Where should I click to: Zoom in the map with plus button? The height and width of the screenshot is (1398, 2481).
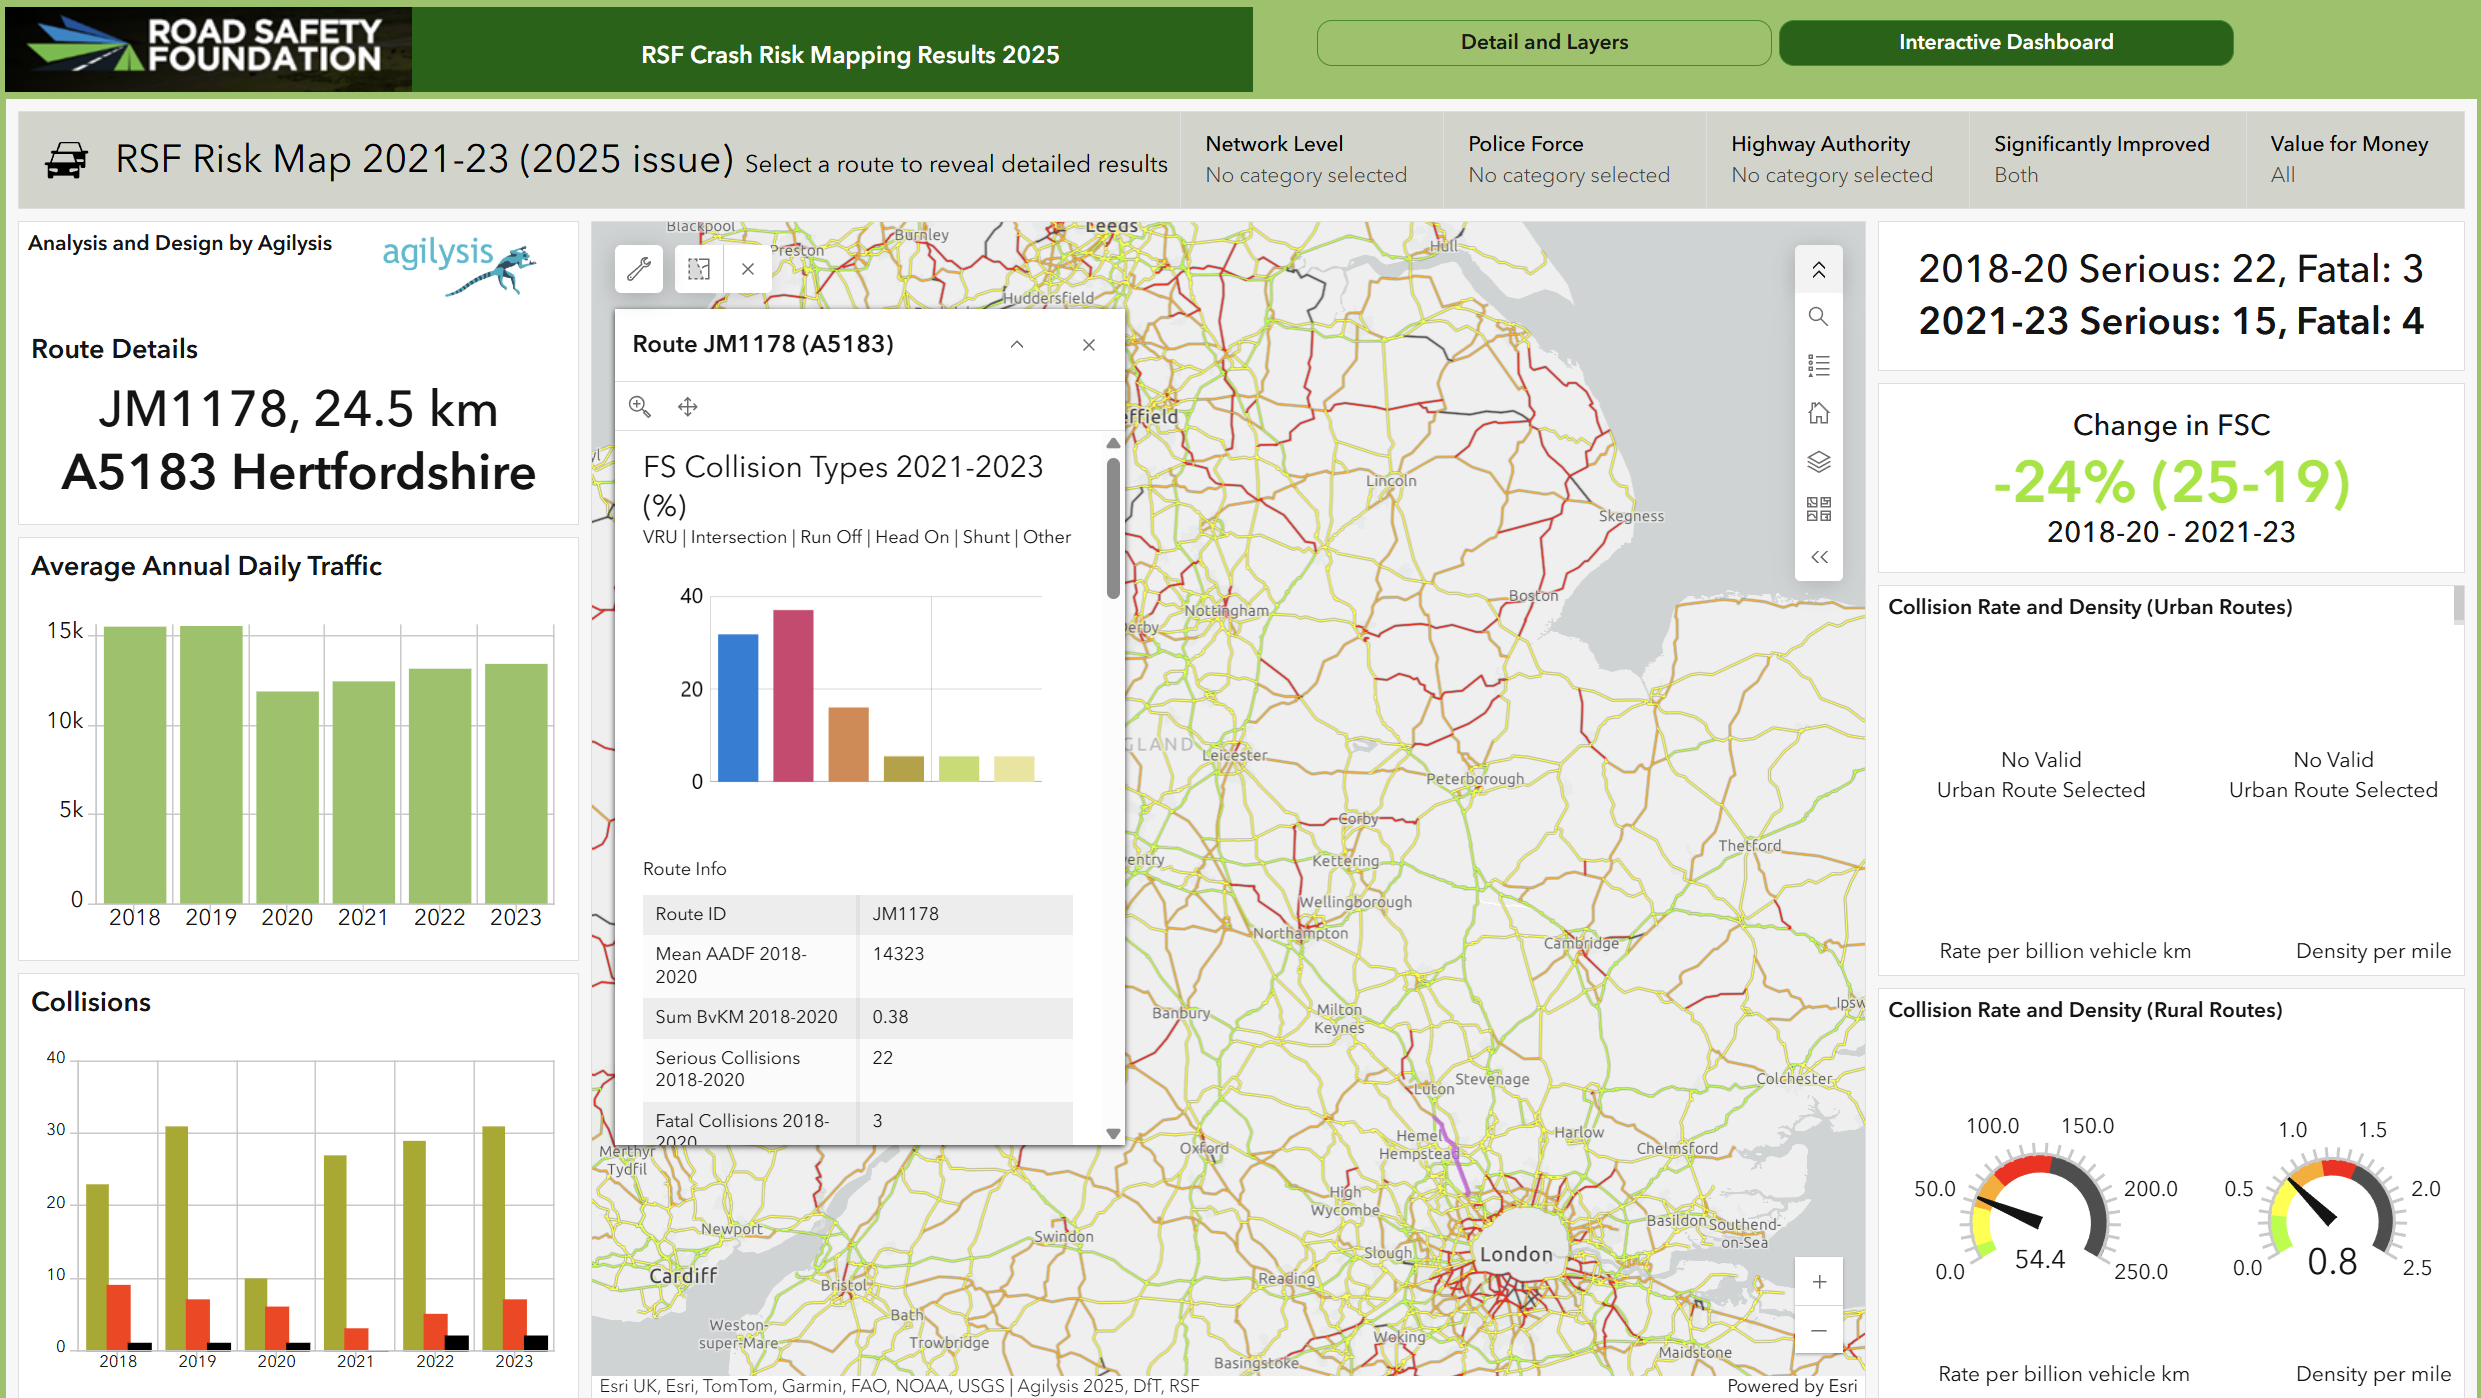[1819, 1282]
